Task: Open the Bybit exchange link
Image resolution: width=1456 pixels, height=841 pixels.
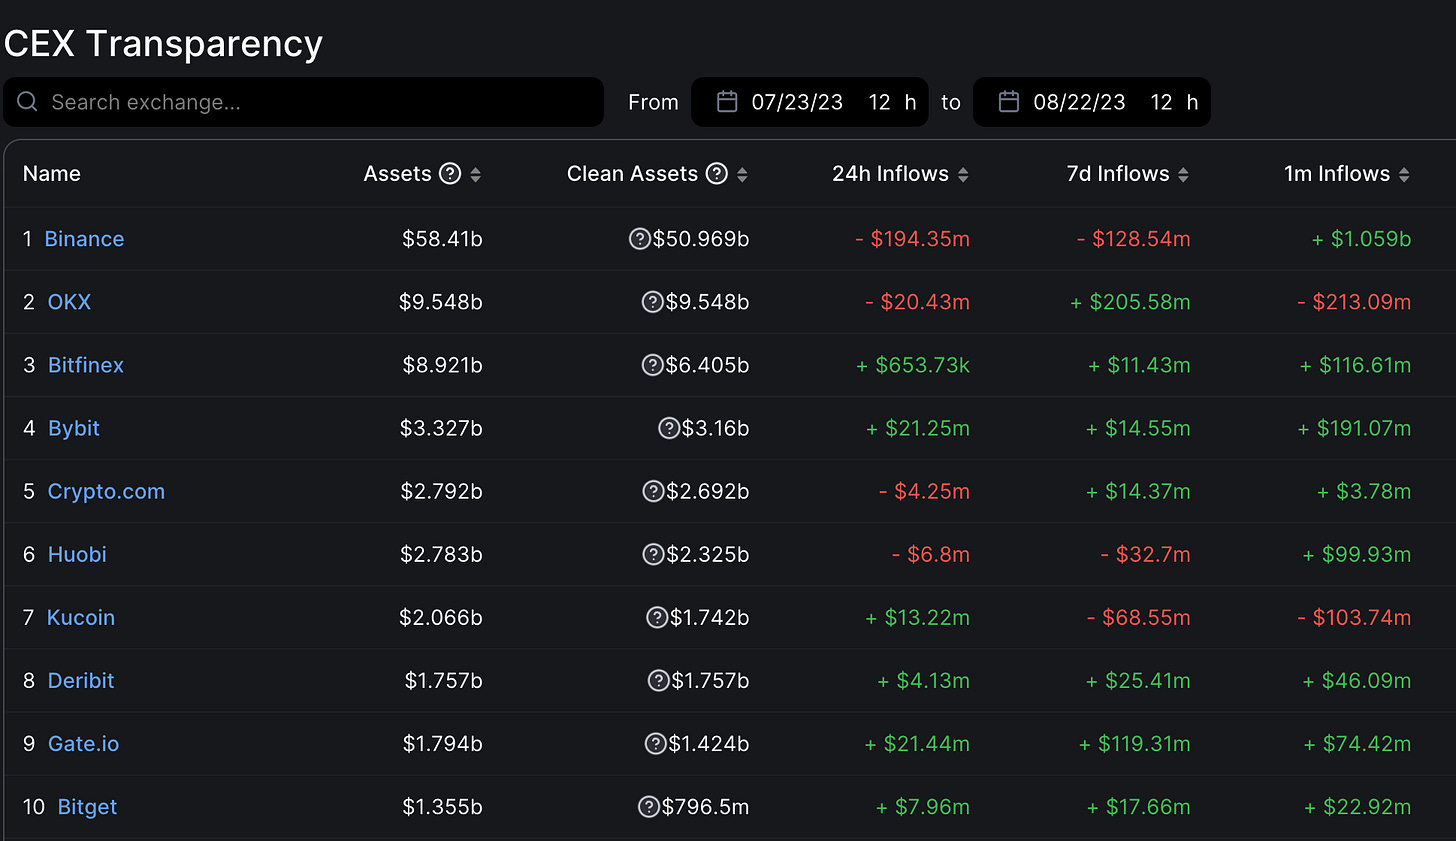Action: 74,428
